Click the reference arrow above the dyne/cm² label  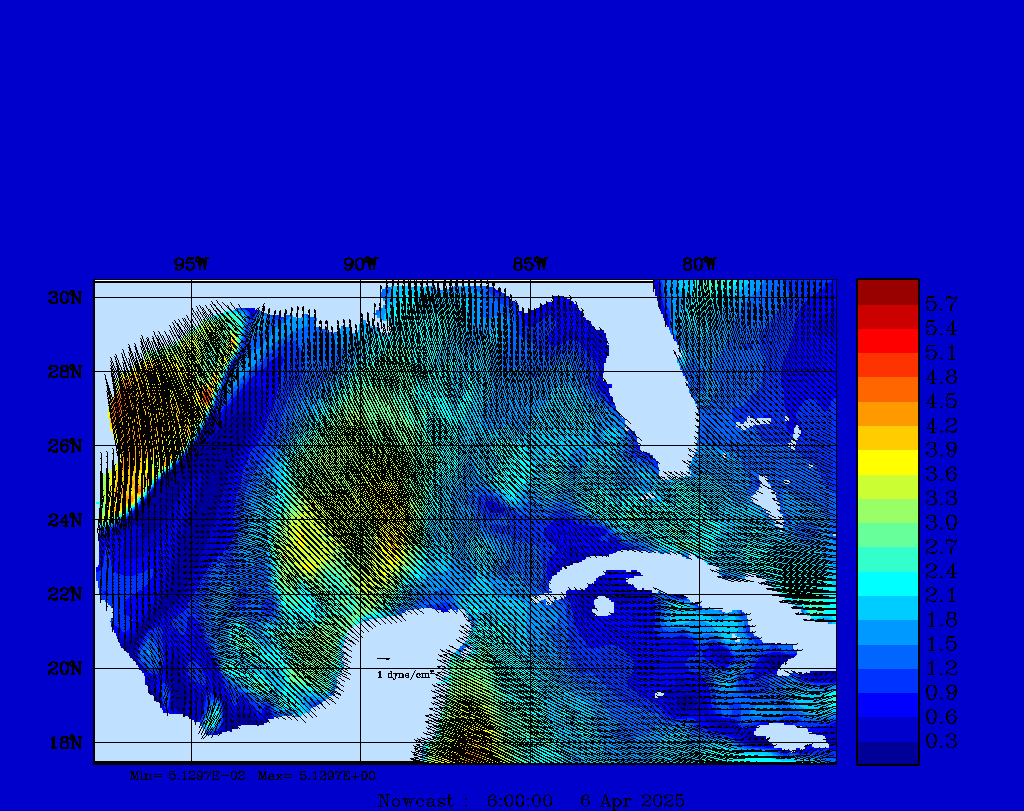pos(384,659)
